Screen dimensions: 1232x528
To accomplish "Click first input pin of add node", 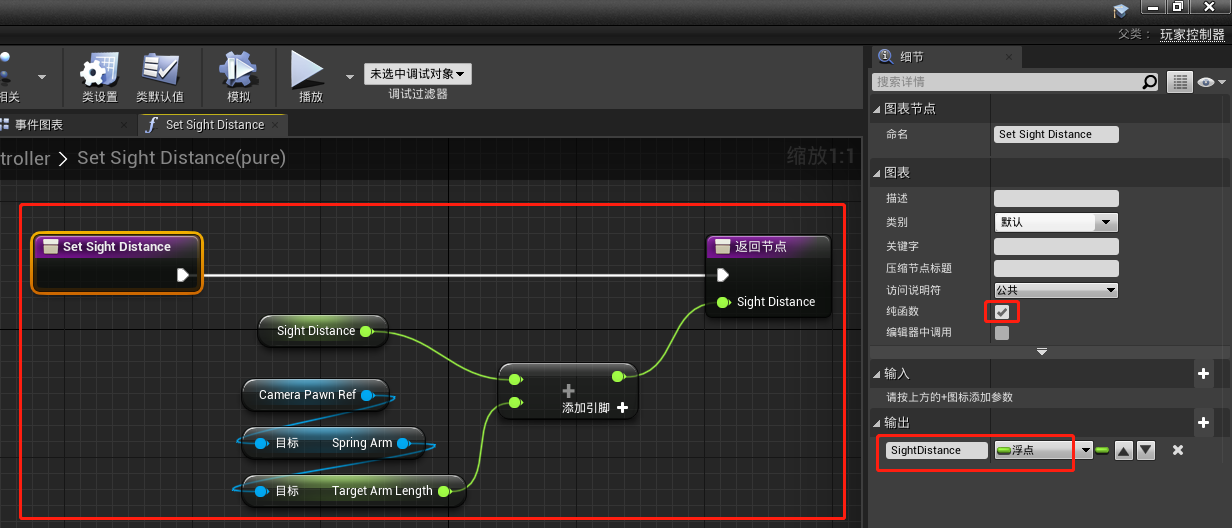I will [514, 379].
